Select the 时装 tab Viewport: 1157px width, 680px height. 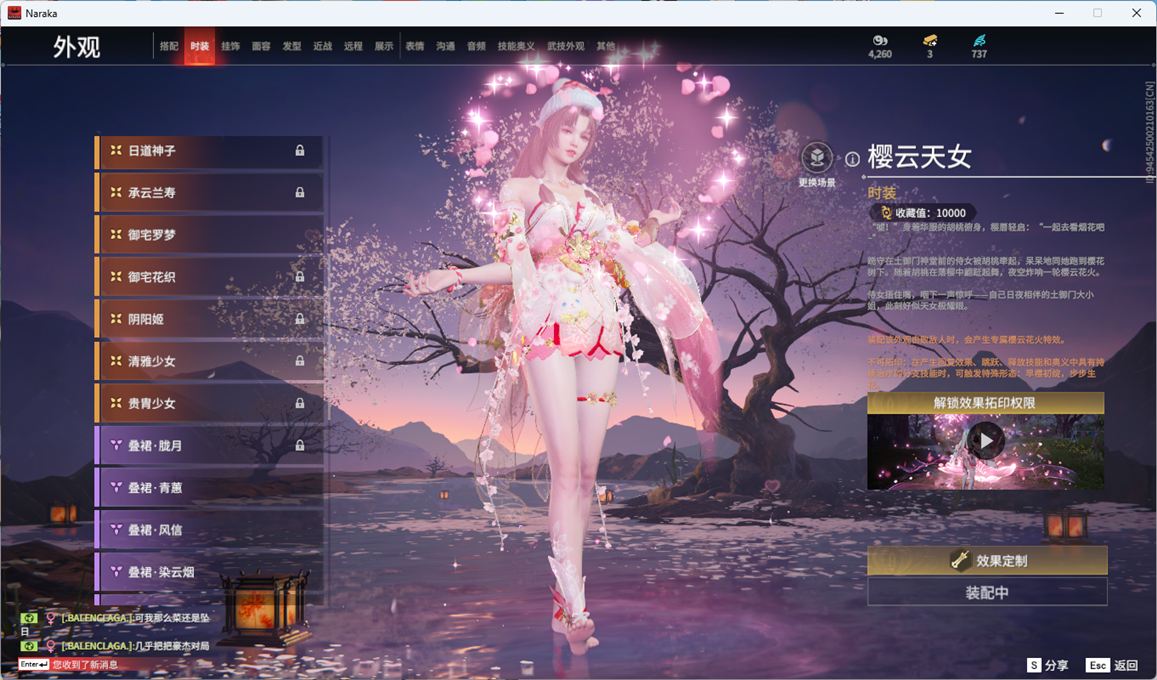199,46
